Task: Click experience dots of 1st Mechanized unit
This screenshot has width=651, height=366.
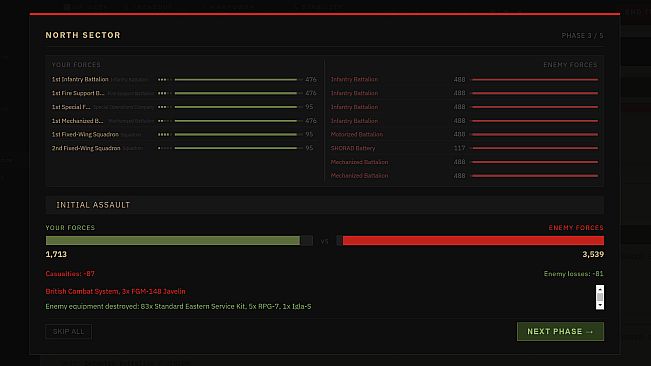Action: click(164, 121)
